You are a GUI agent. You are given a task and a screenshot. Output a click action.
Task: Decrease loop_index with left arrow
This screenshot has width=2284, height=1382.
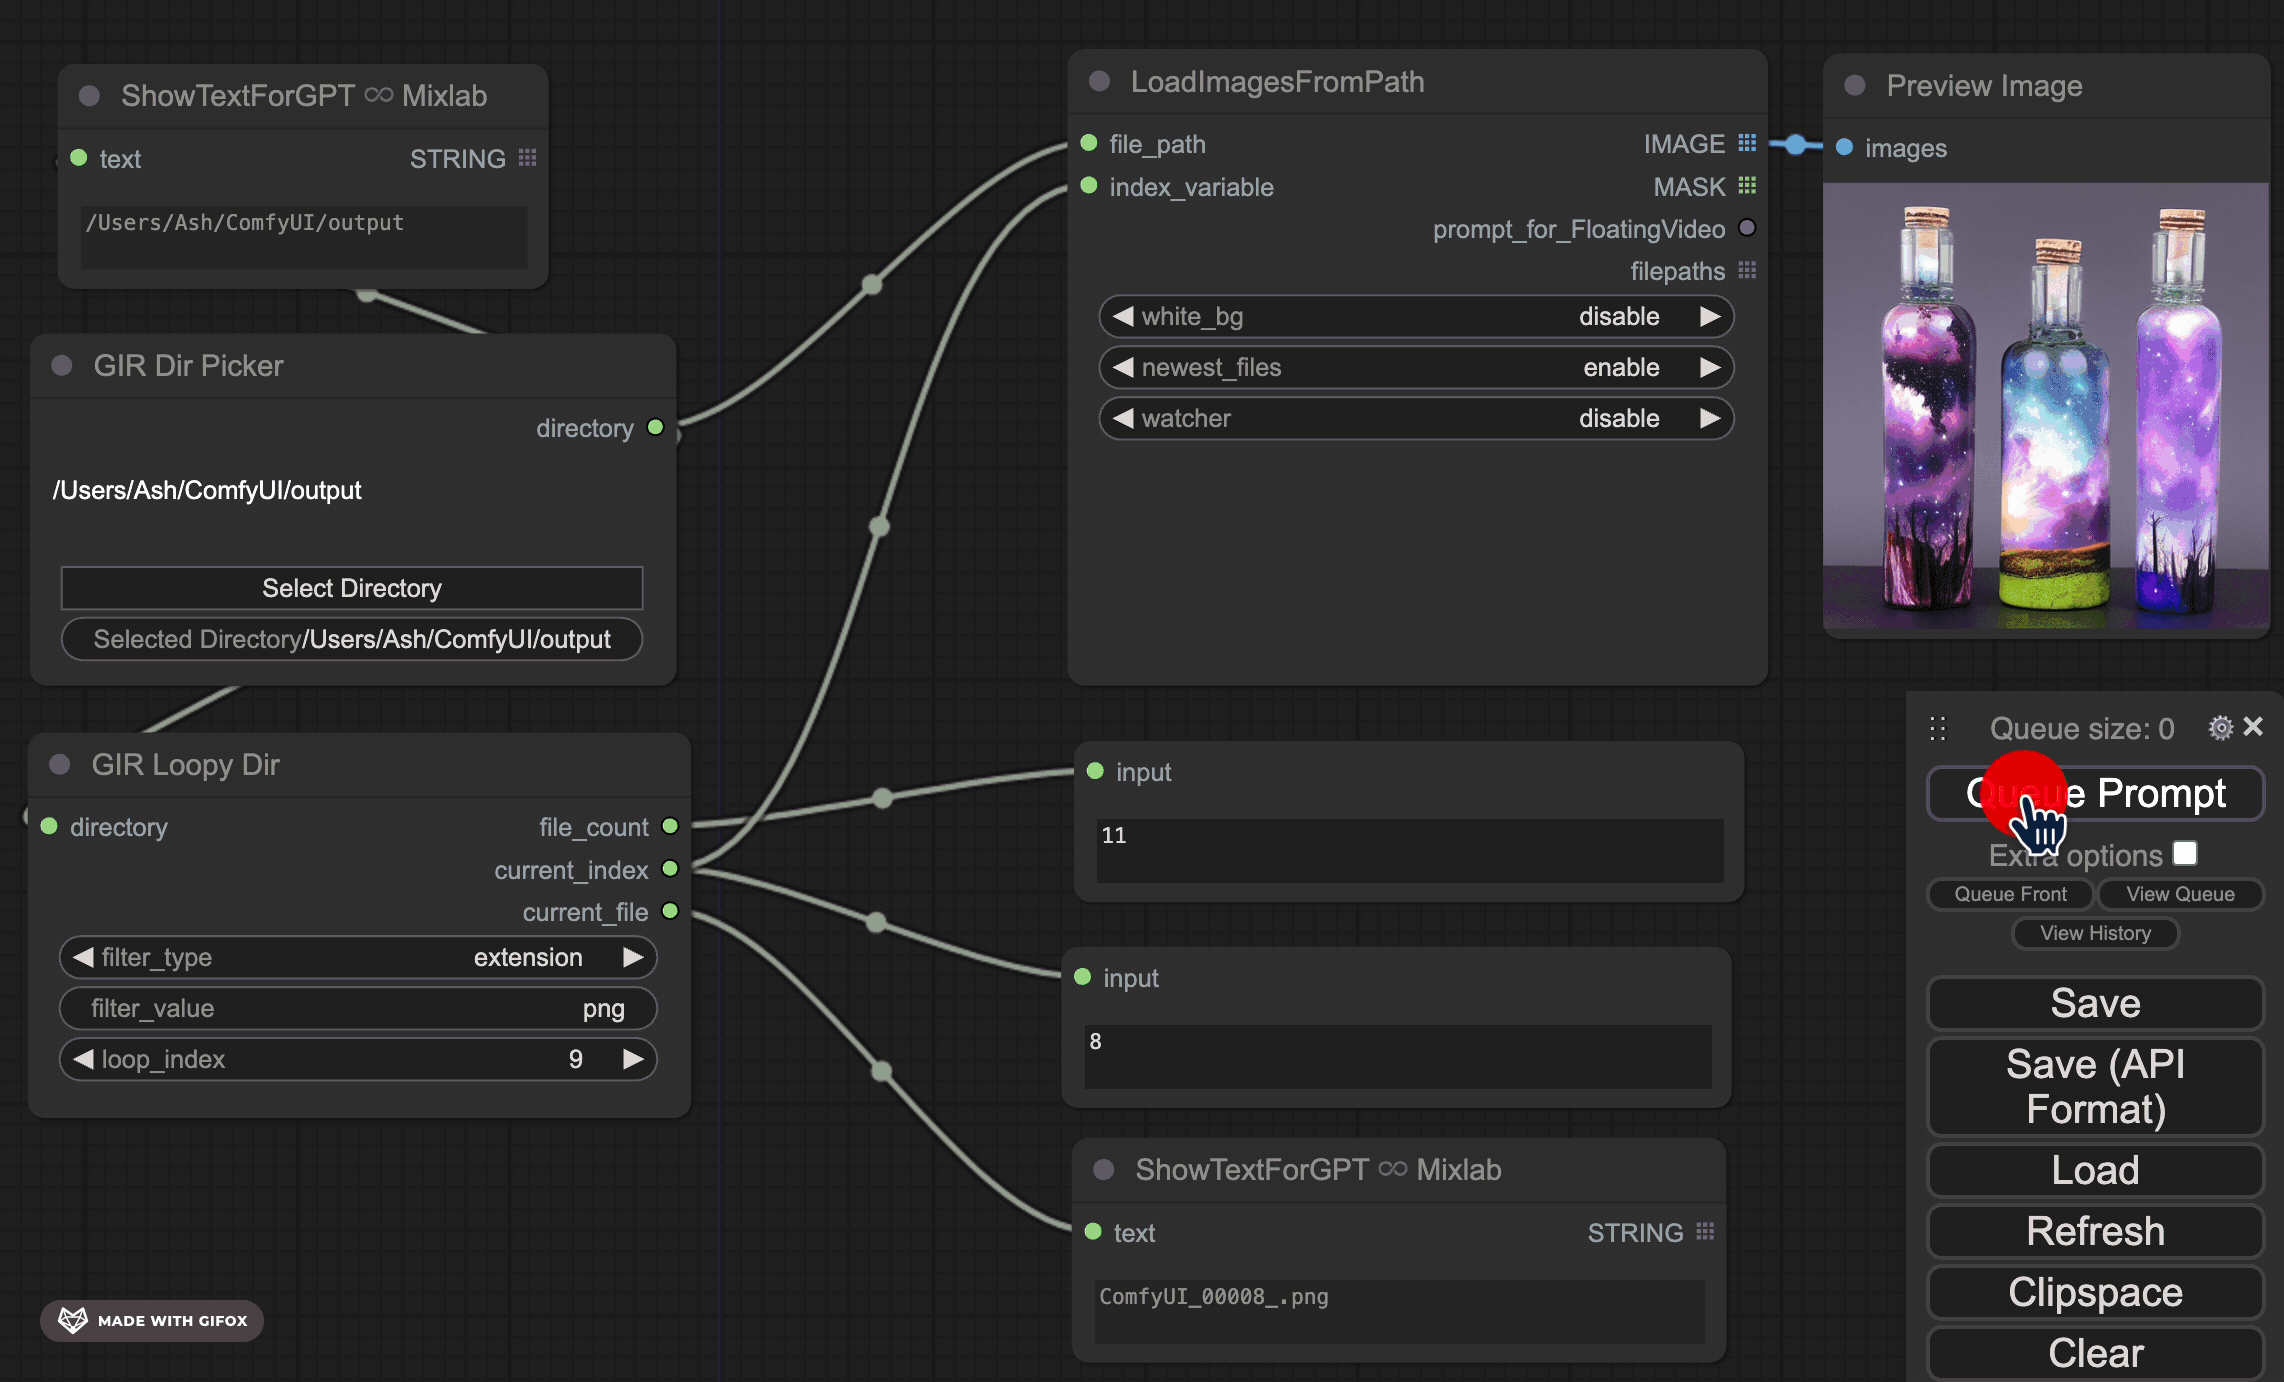pos(84,1060)
